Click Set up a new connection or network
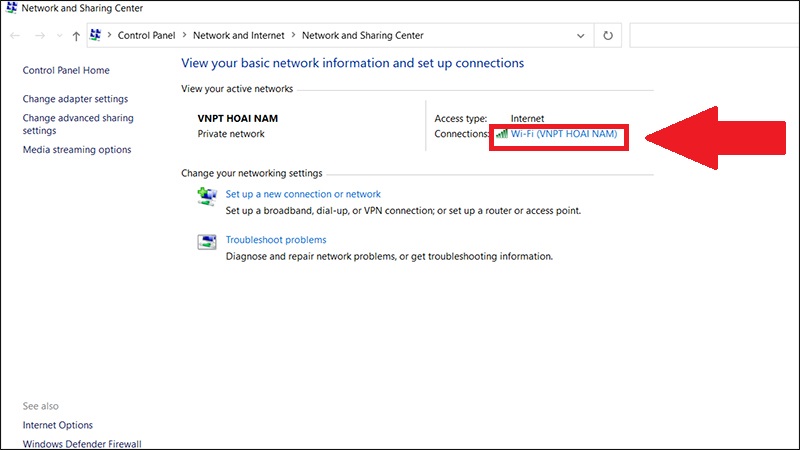800x450 pixels. pyautogui.click(x=303, y=194)
